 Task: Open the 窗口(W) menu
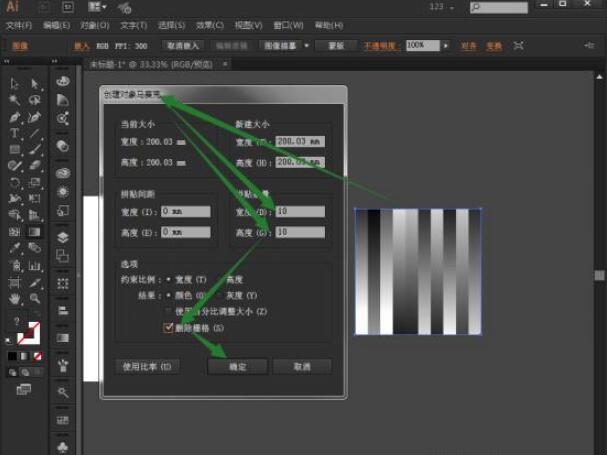tap(288, 26)
